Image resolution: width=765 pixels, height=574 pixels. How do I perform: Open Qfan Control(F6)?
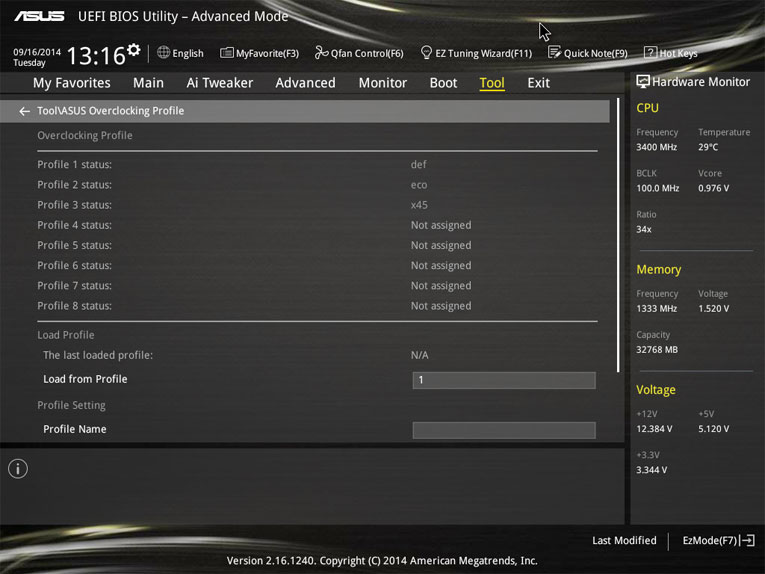tap(359, 53)
